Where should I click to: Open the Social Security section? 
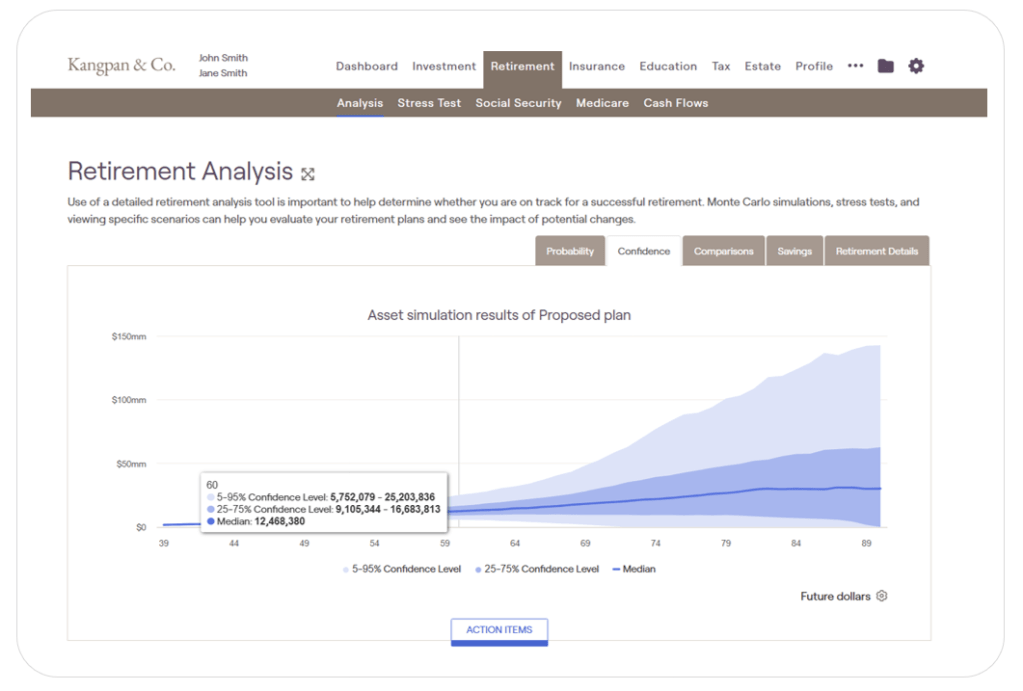518,103
